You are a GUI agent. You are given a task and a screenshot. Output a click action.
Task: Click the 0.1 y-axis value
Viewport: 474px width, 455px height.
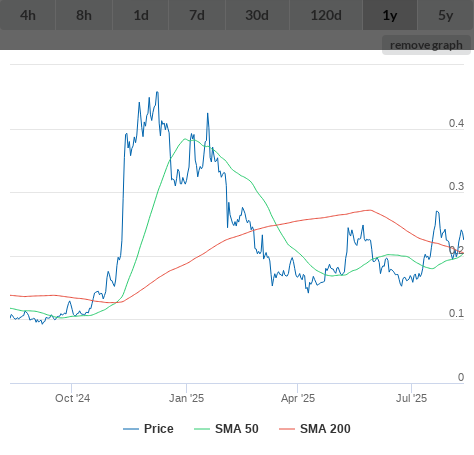(x=456, y=313)
